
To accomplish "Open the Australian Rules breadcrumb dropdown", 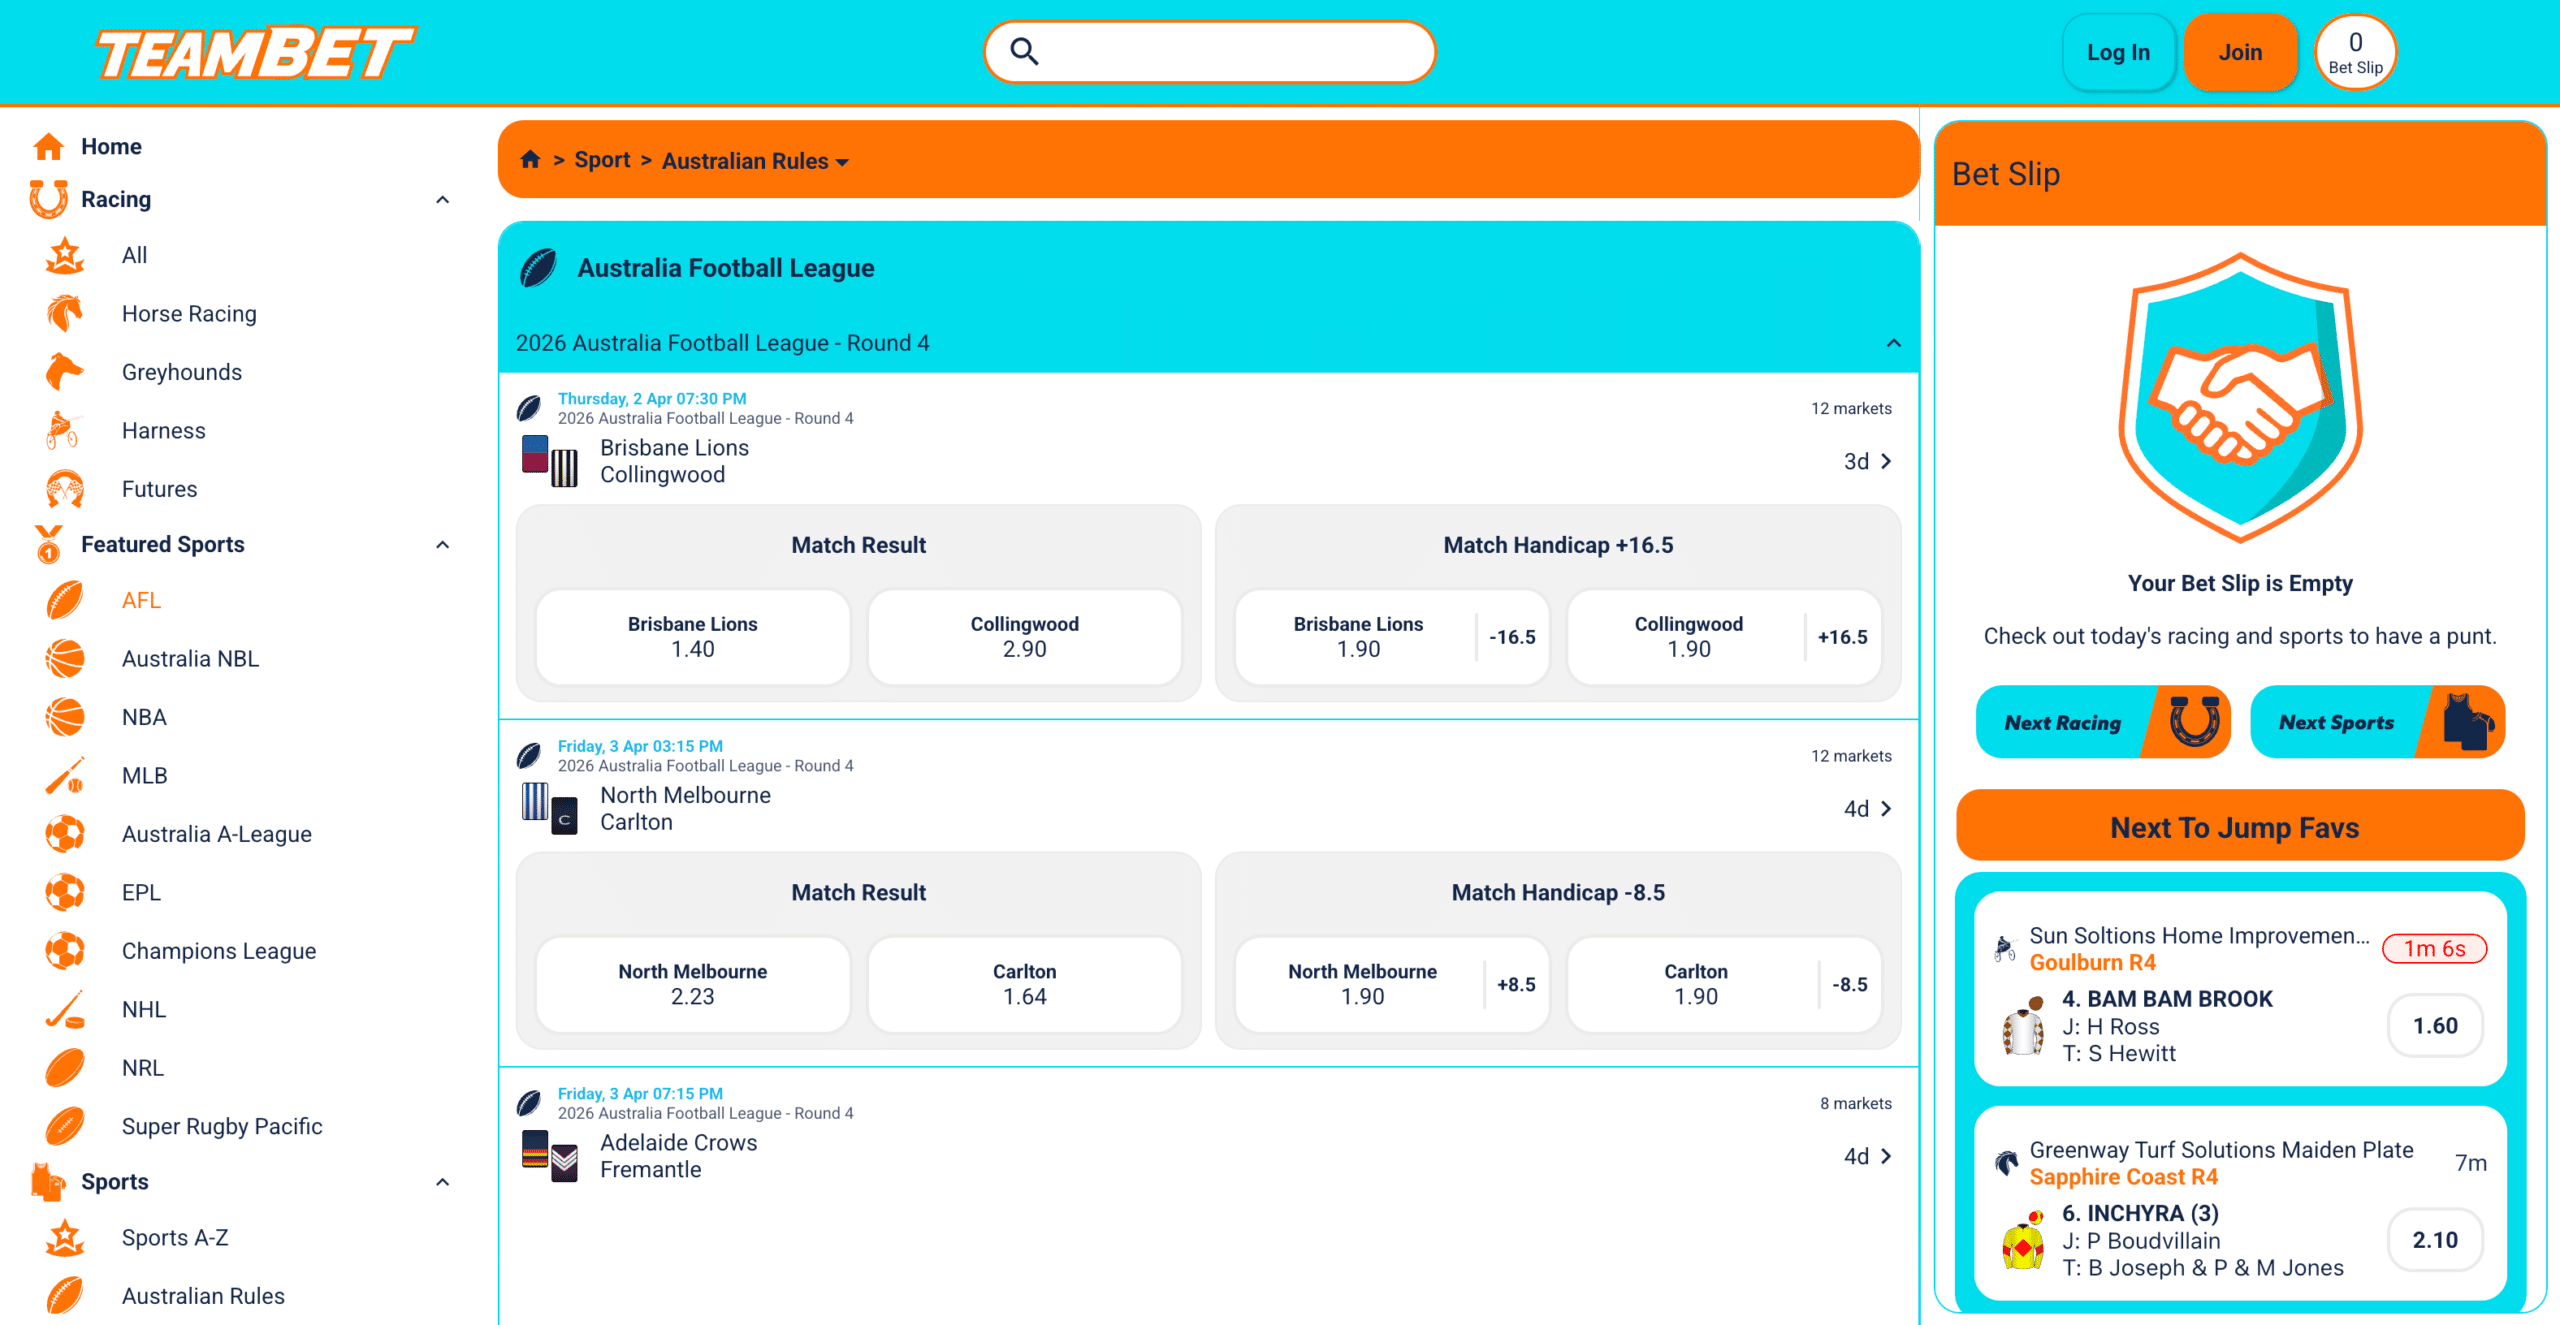I will pyautogui.click(x=755, y=161).
